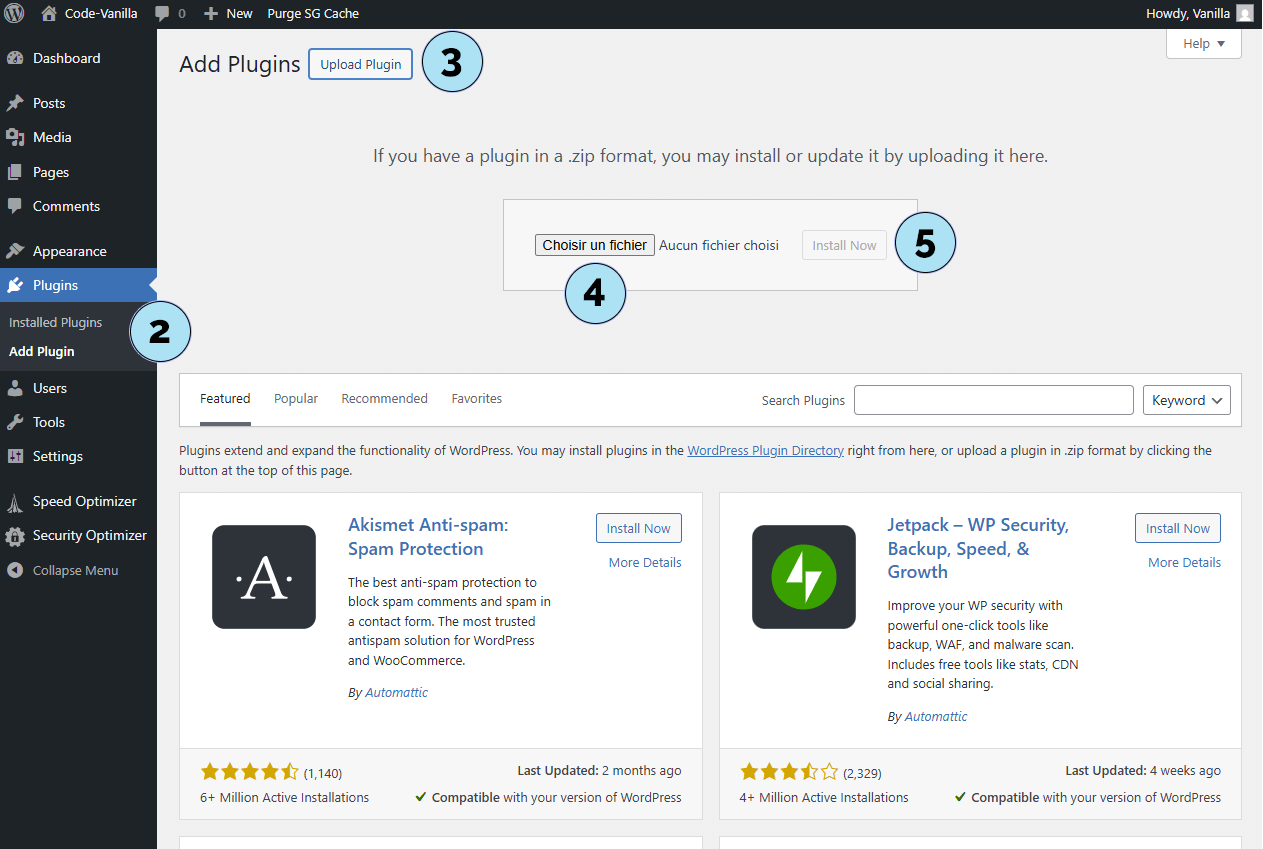The width and height of the screenshot is (1263, 849).
Task: Open Installed Plugins submenu item
Action: coord(56,323)
